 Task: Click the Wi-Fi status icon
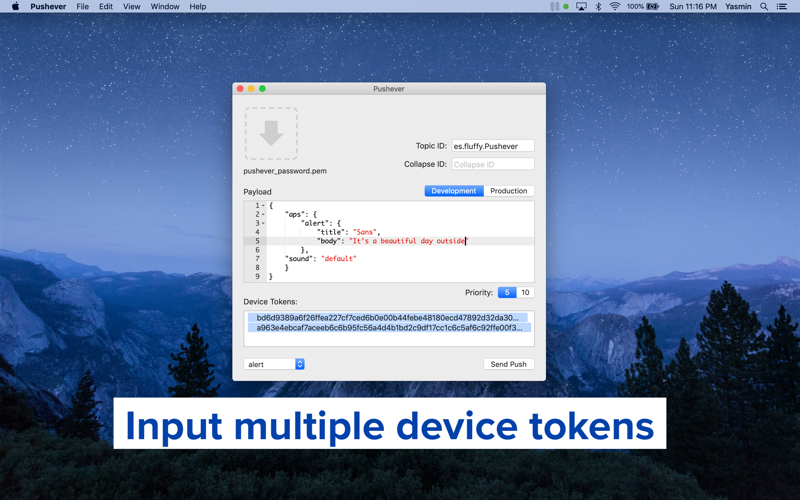pos(615,7)
